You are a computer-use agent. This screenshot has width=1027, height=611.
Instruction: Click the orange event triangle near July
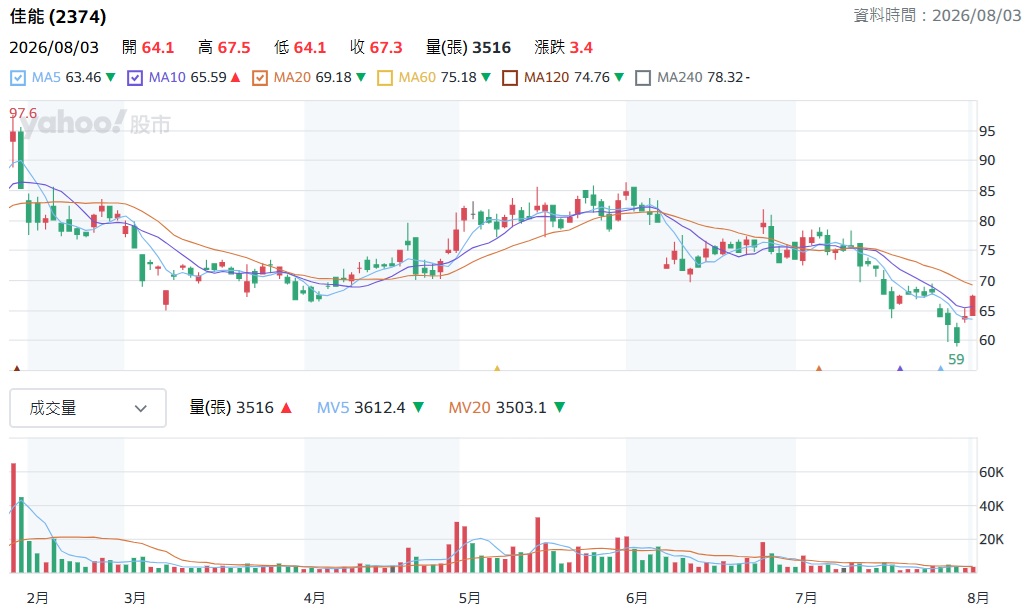tap(818, 369)
